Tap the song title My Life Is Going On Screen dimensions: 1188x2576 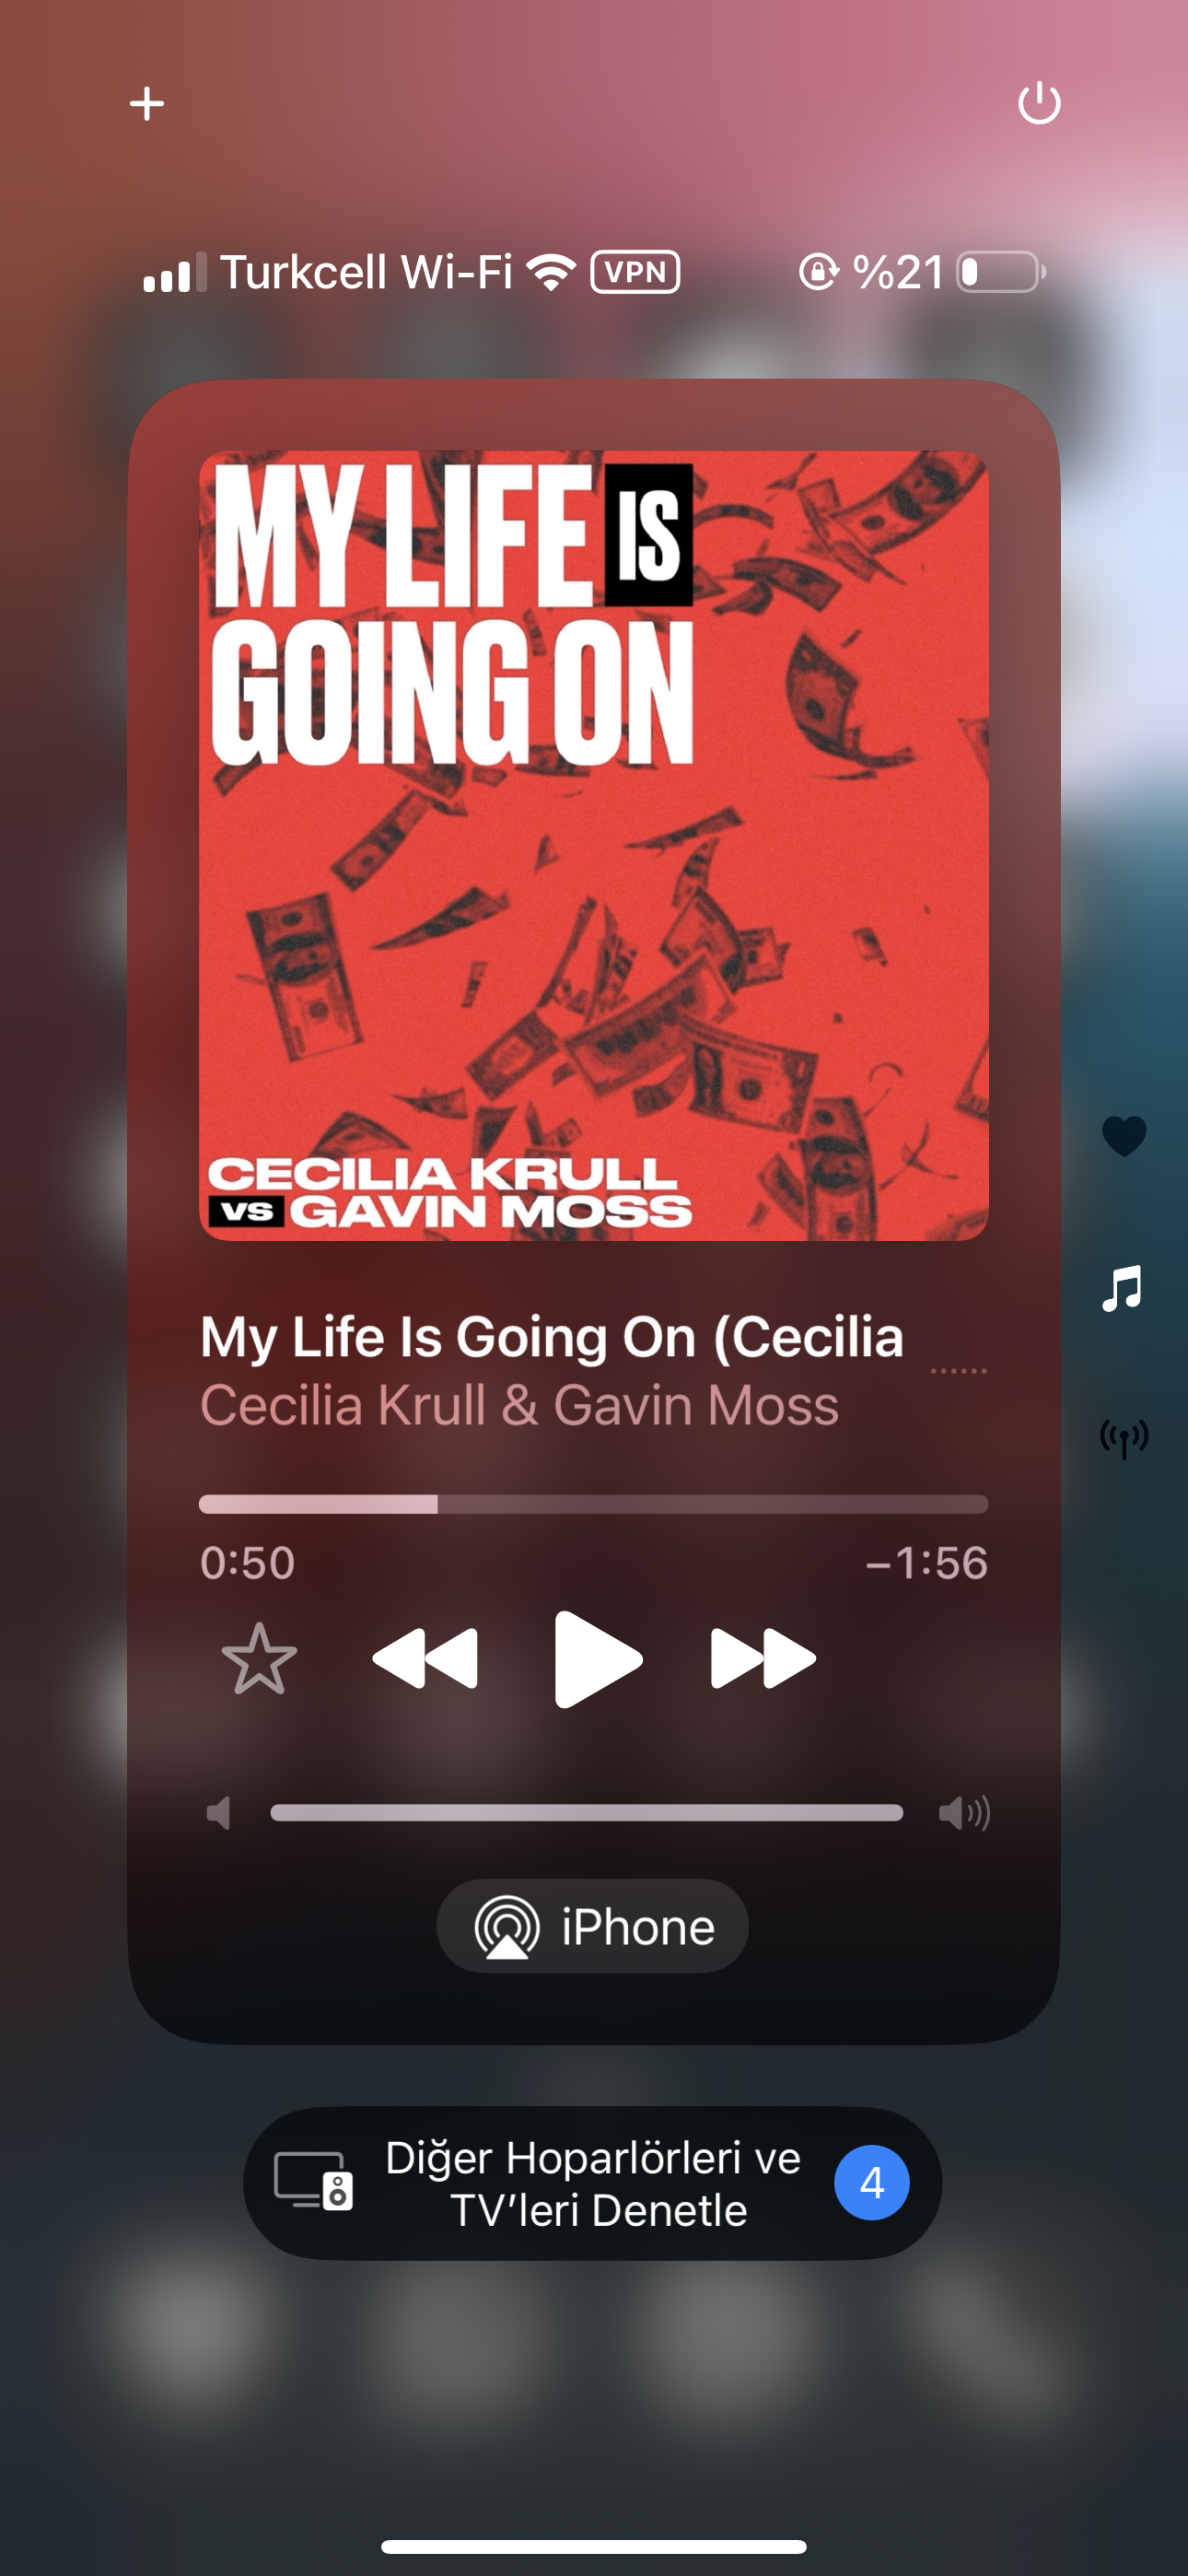pos(552,1337)
